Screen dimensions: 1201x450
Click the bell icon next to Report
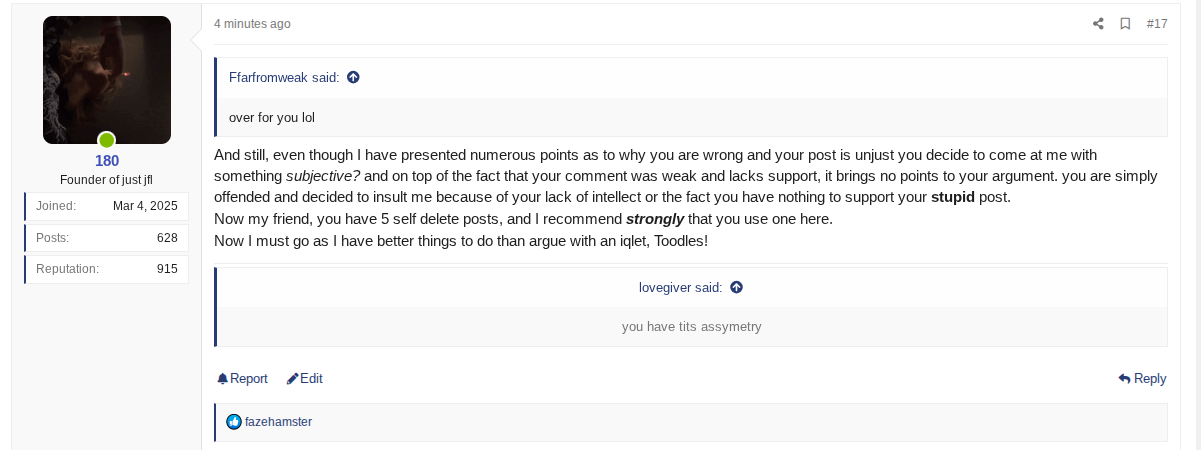coord(223,379)
